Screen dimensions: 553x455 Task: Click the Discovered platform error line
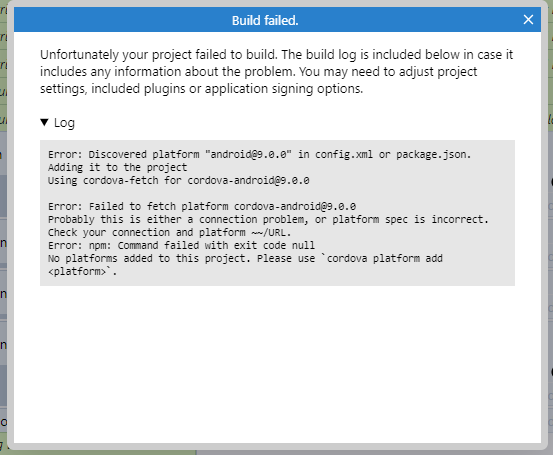260,154
